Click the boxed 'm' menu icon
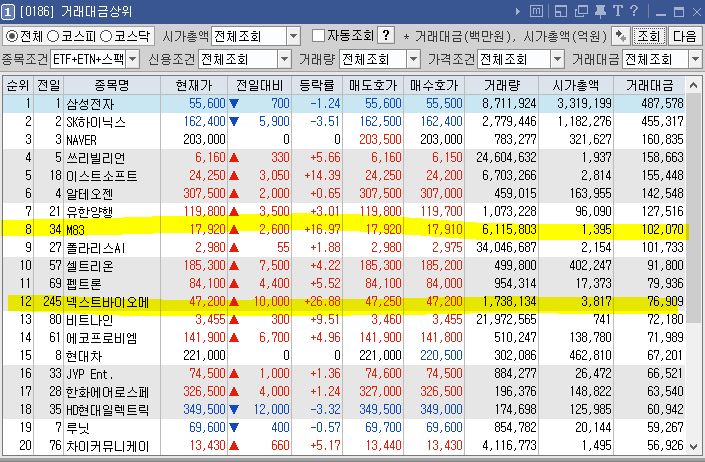Viewport: 705px width, 462px height. [536, 11]
